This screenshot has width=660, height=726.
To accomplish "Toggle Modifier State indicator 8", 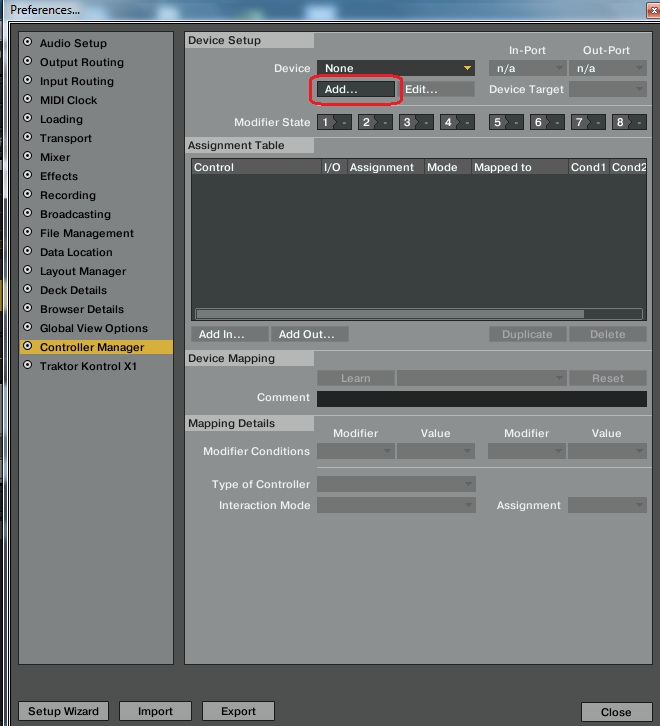I will (x=629, y=122).
